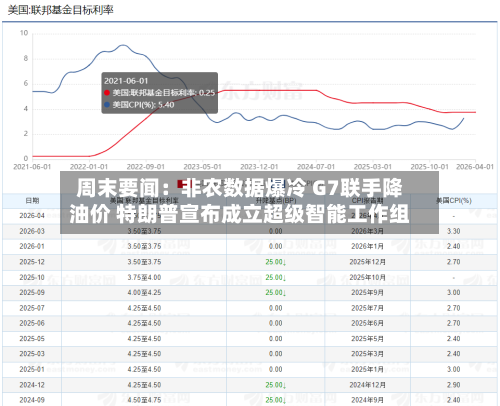Select date cell 2025-01
500x406 pixels.
point(32,369)
